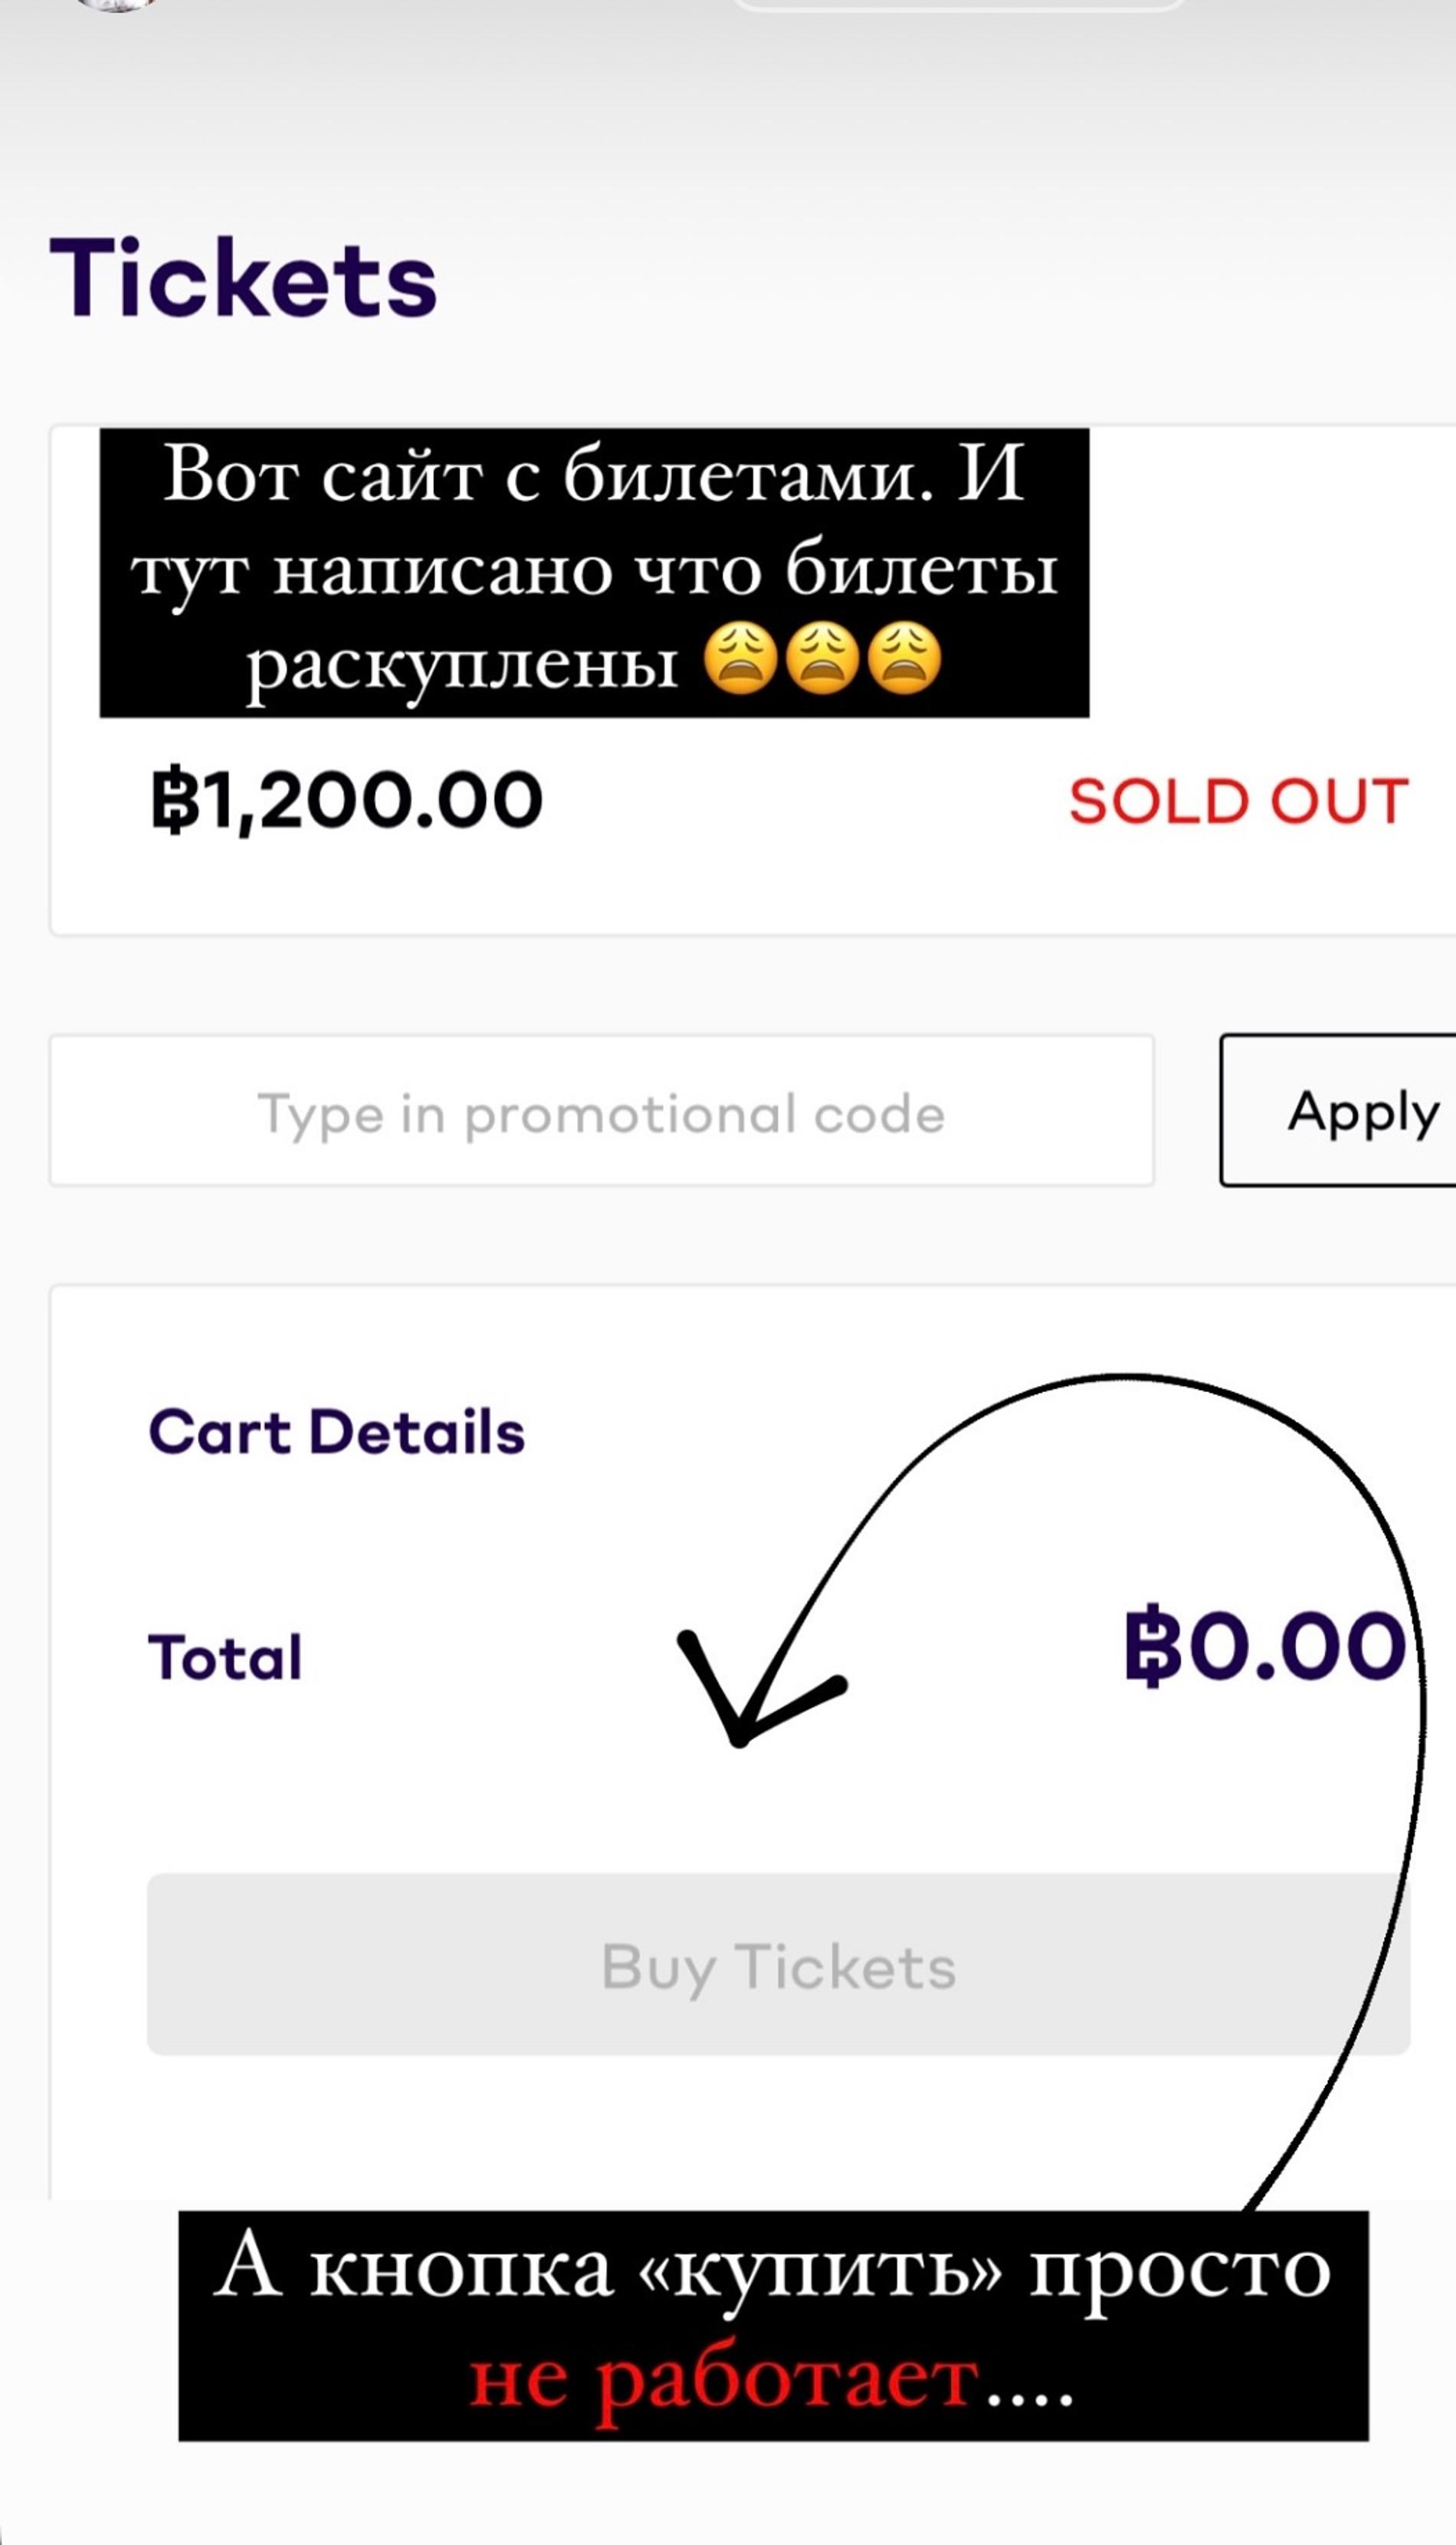Click the red SOLD OUT label
Viewport: 1456px width, 2545px height.
(1238, 801)
